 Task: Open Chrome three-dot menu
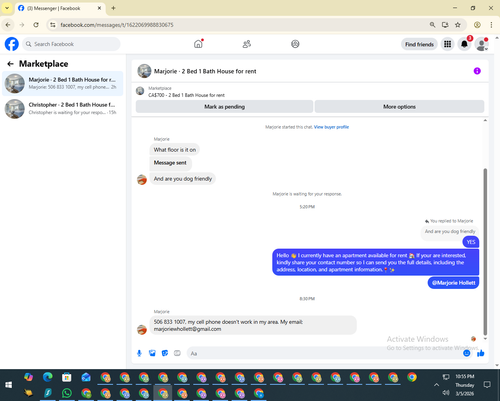pos(491,25)
